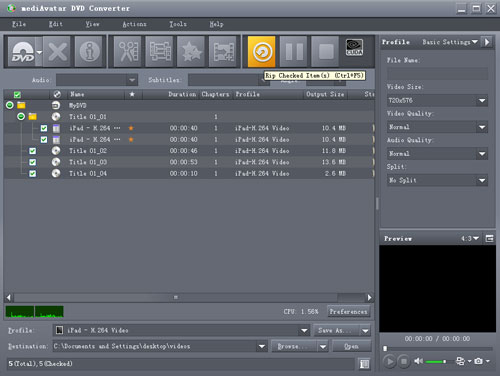The width and height of the screenshot is (500, 376).
Task: Uncheck Title 01_03 checkbox
Action: [x=32, y=162]
